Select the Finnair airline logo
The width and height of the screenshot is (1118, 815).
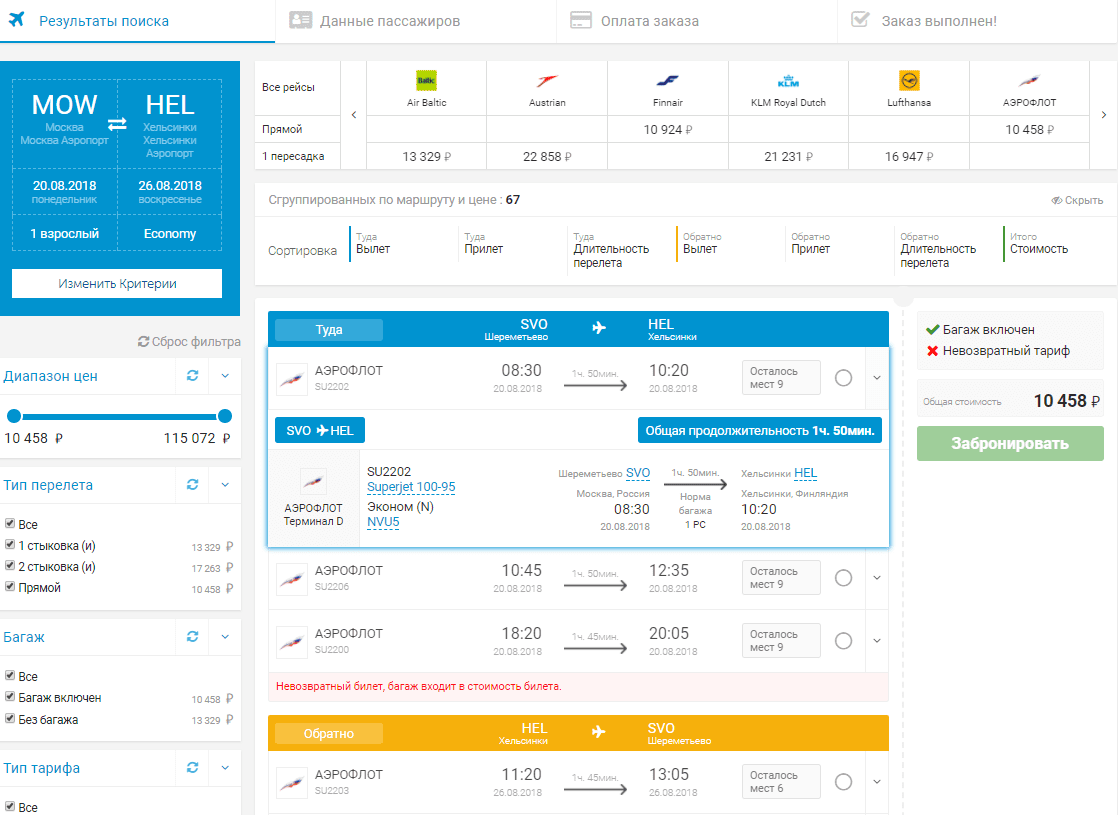pos(667,81)
